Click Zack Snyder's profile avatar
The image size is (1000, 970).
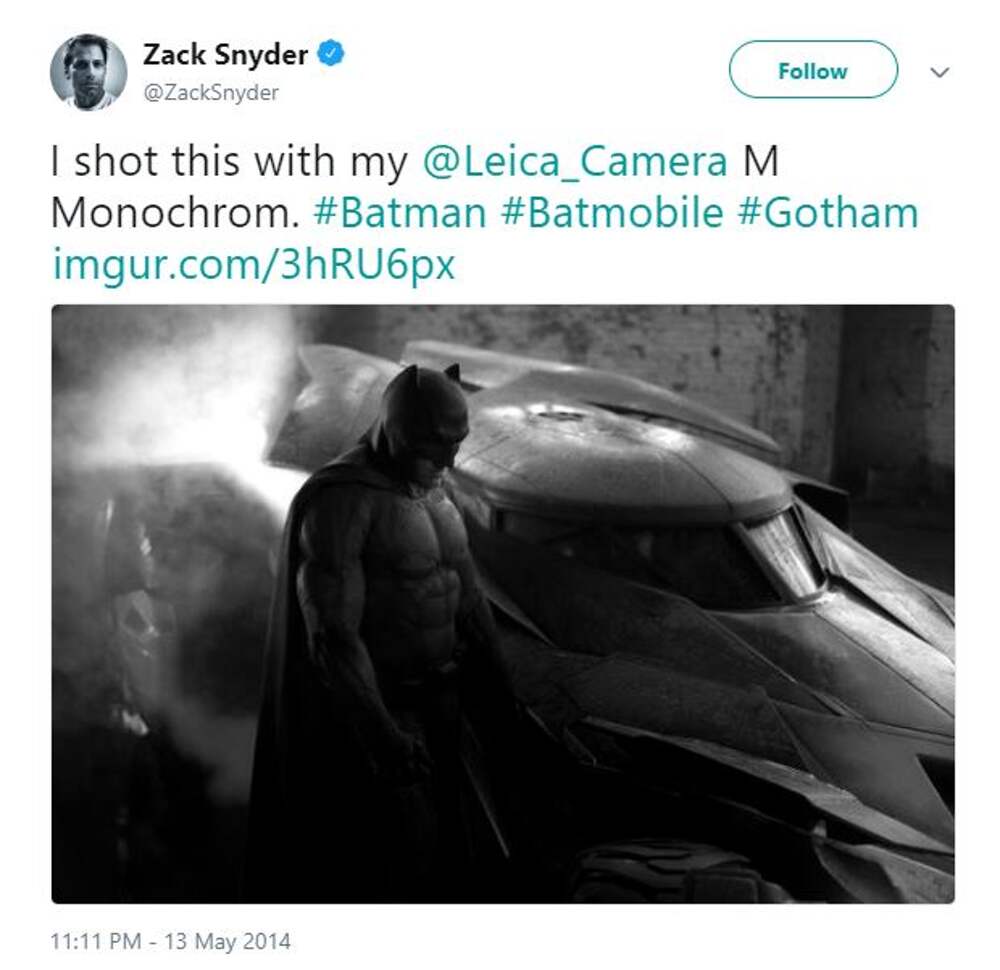pyautogui.click(x=89, y=72)
